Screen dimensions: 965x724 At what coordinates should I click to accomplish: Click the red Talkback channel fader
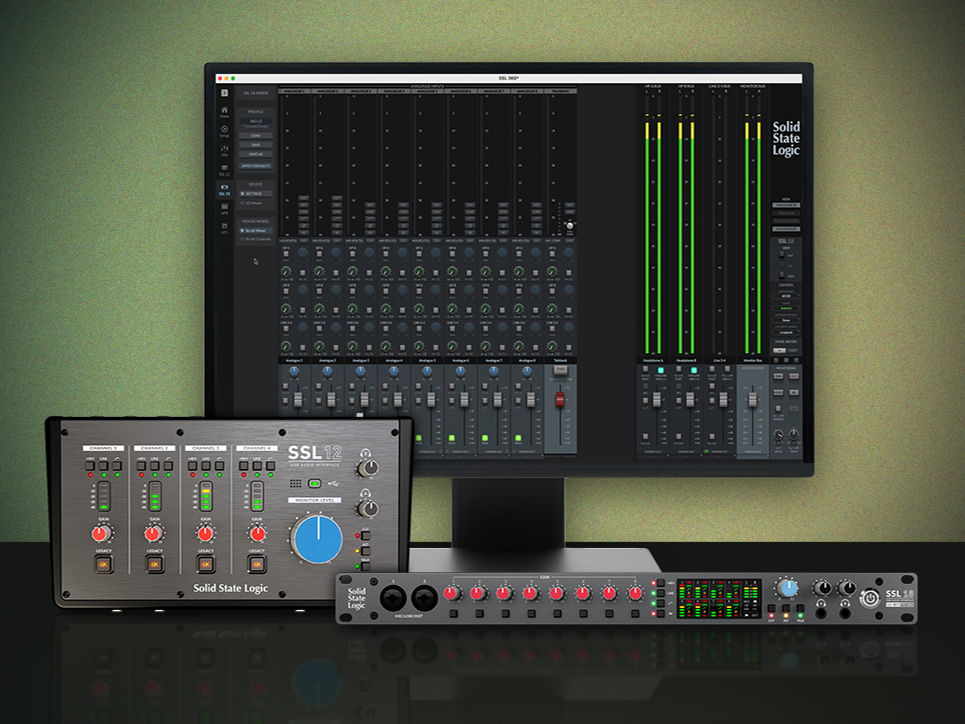coord(558,398)
